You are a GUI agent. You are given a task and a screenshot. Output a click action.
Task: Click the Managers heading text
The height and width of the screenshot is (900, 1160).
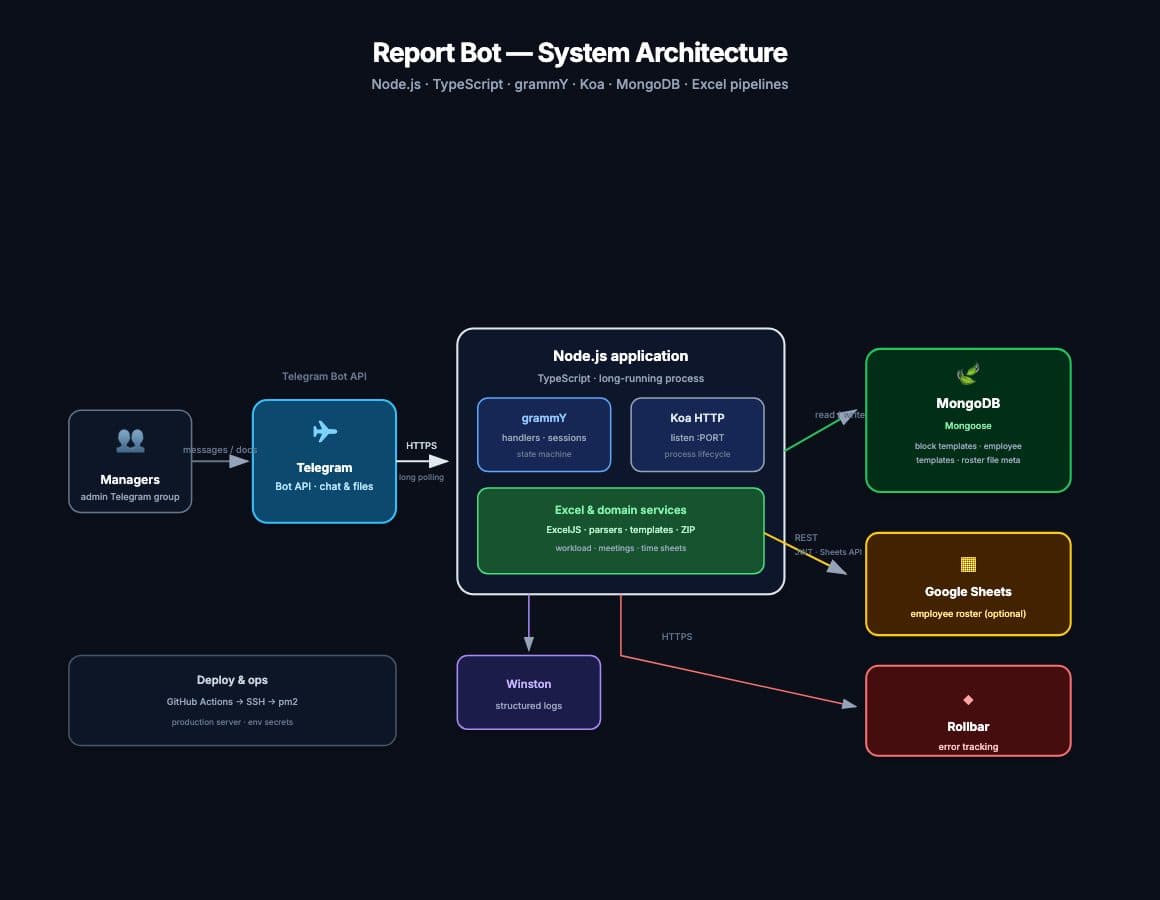[130, 480]
